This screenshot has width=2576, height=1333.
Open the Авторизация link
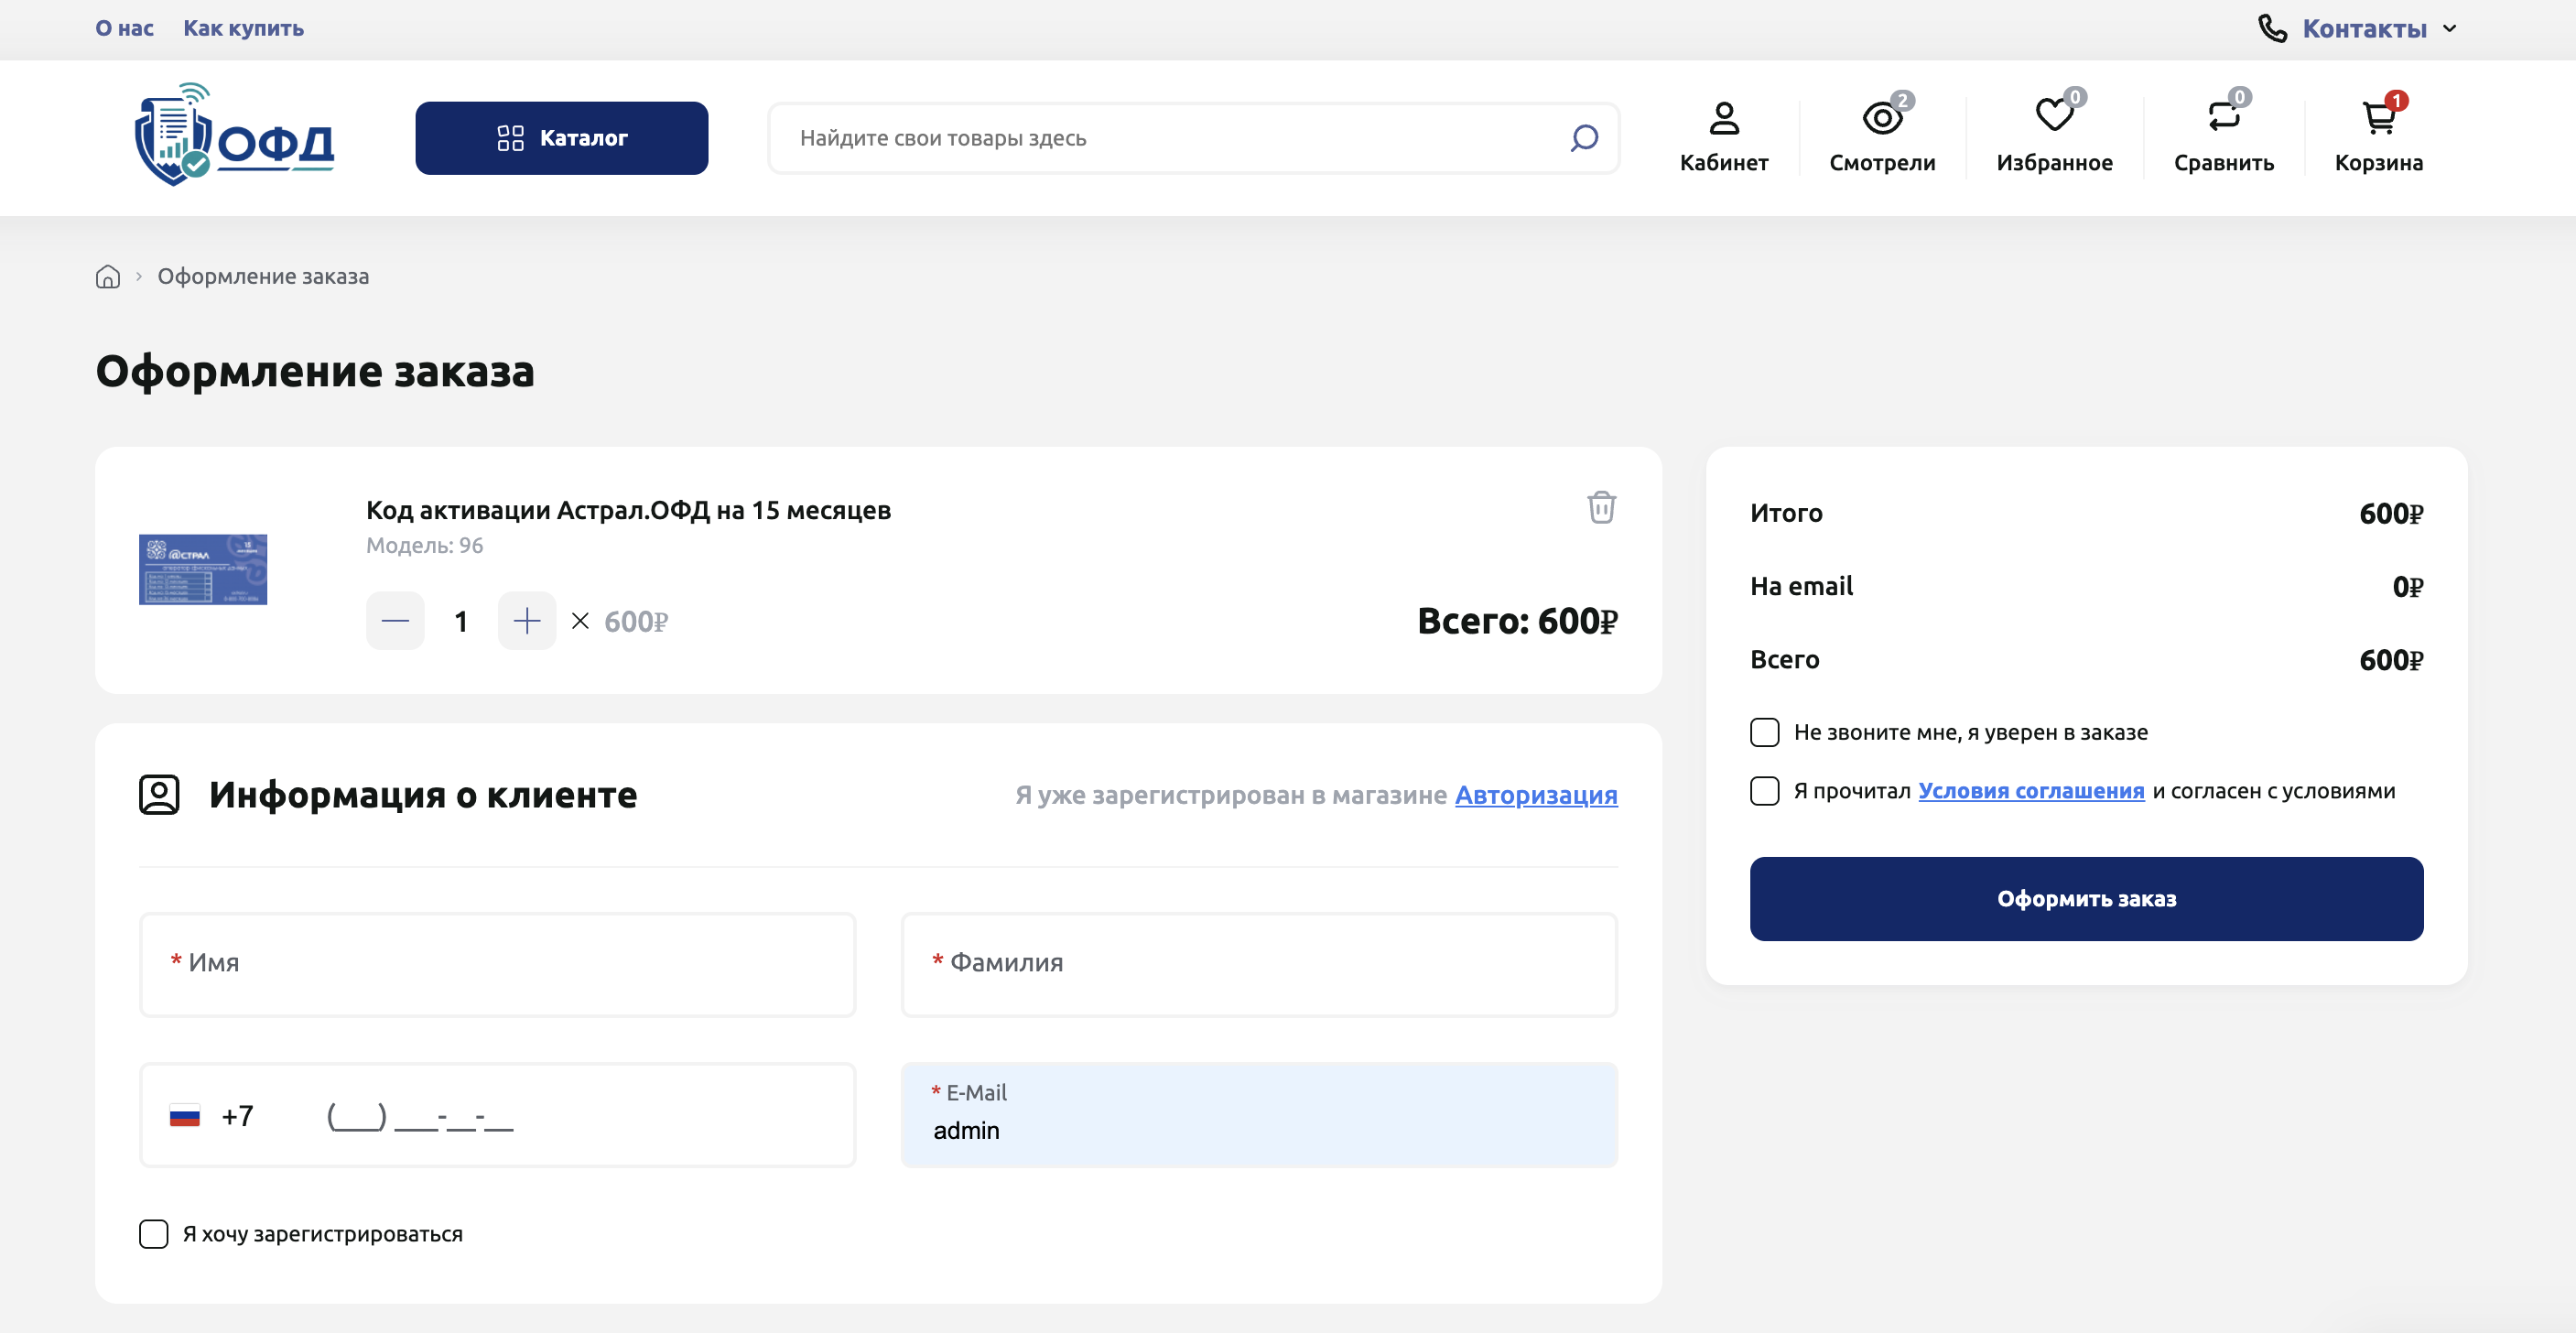[1536, 795]
